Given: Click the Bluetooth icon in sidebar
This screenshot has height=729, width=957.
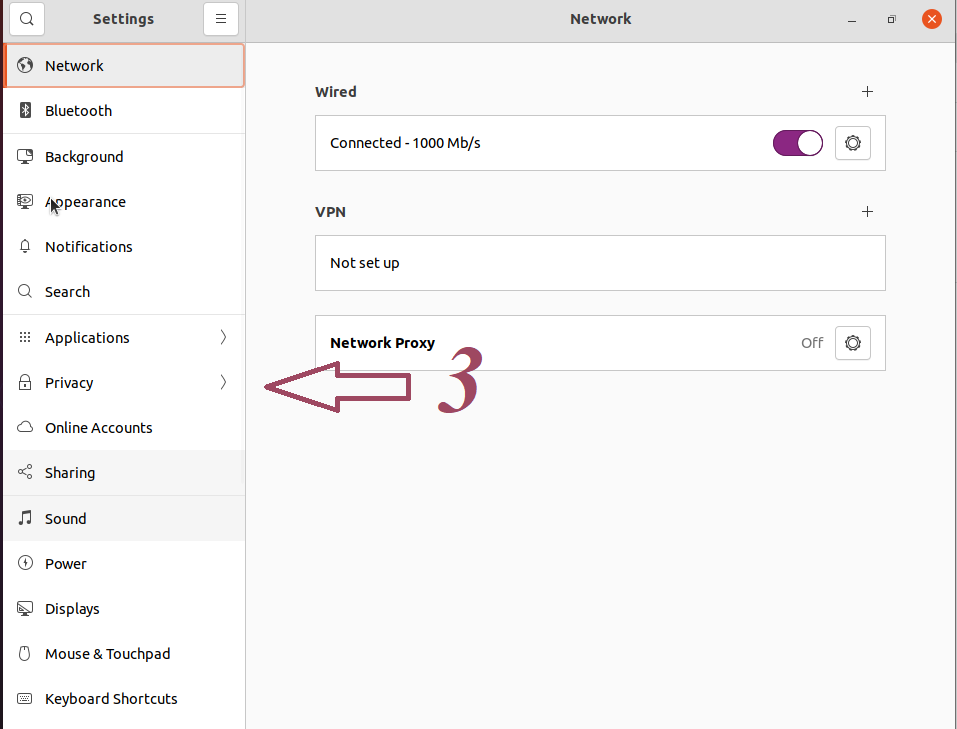Looking at the screenshot, I should click(26, 111).
